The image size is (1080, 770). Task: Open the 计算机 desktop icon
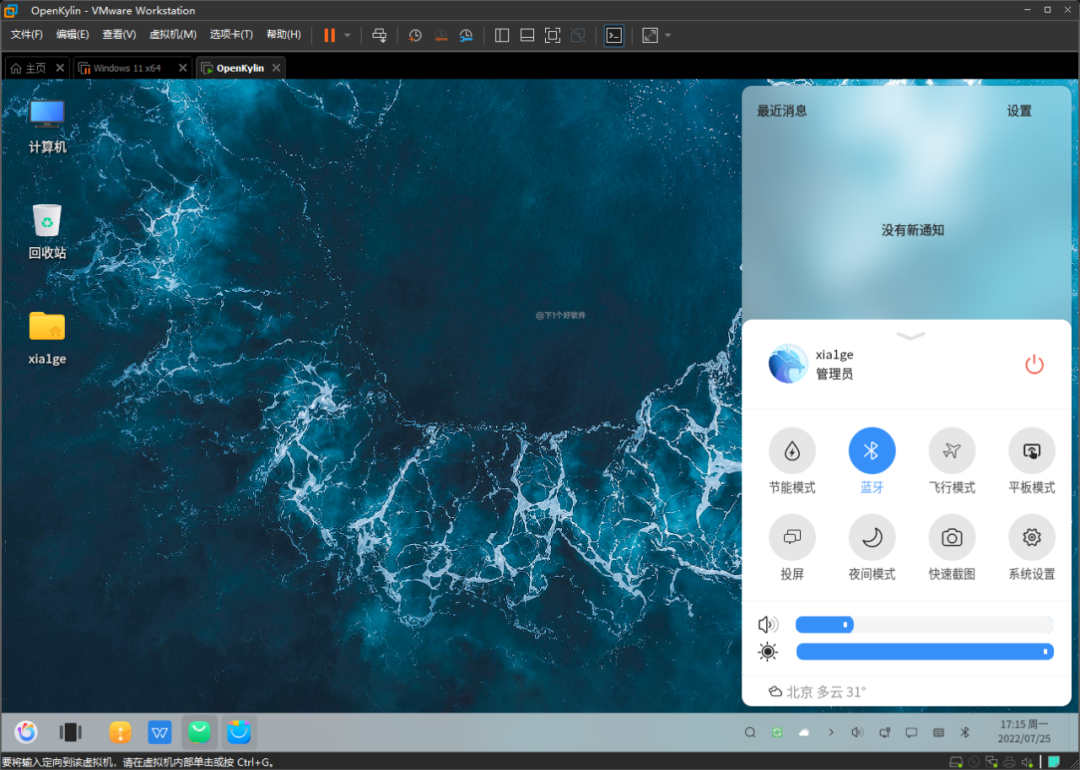[47, 116]
